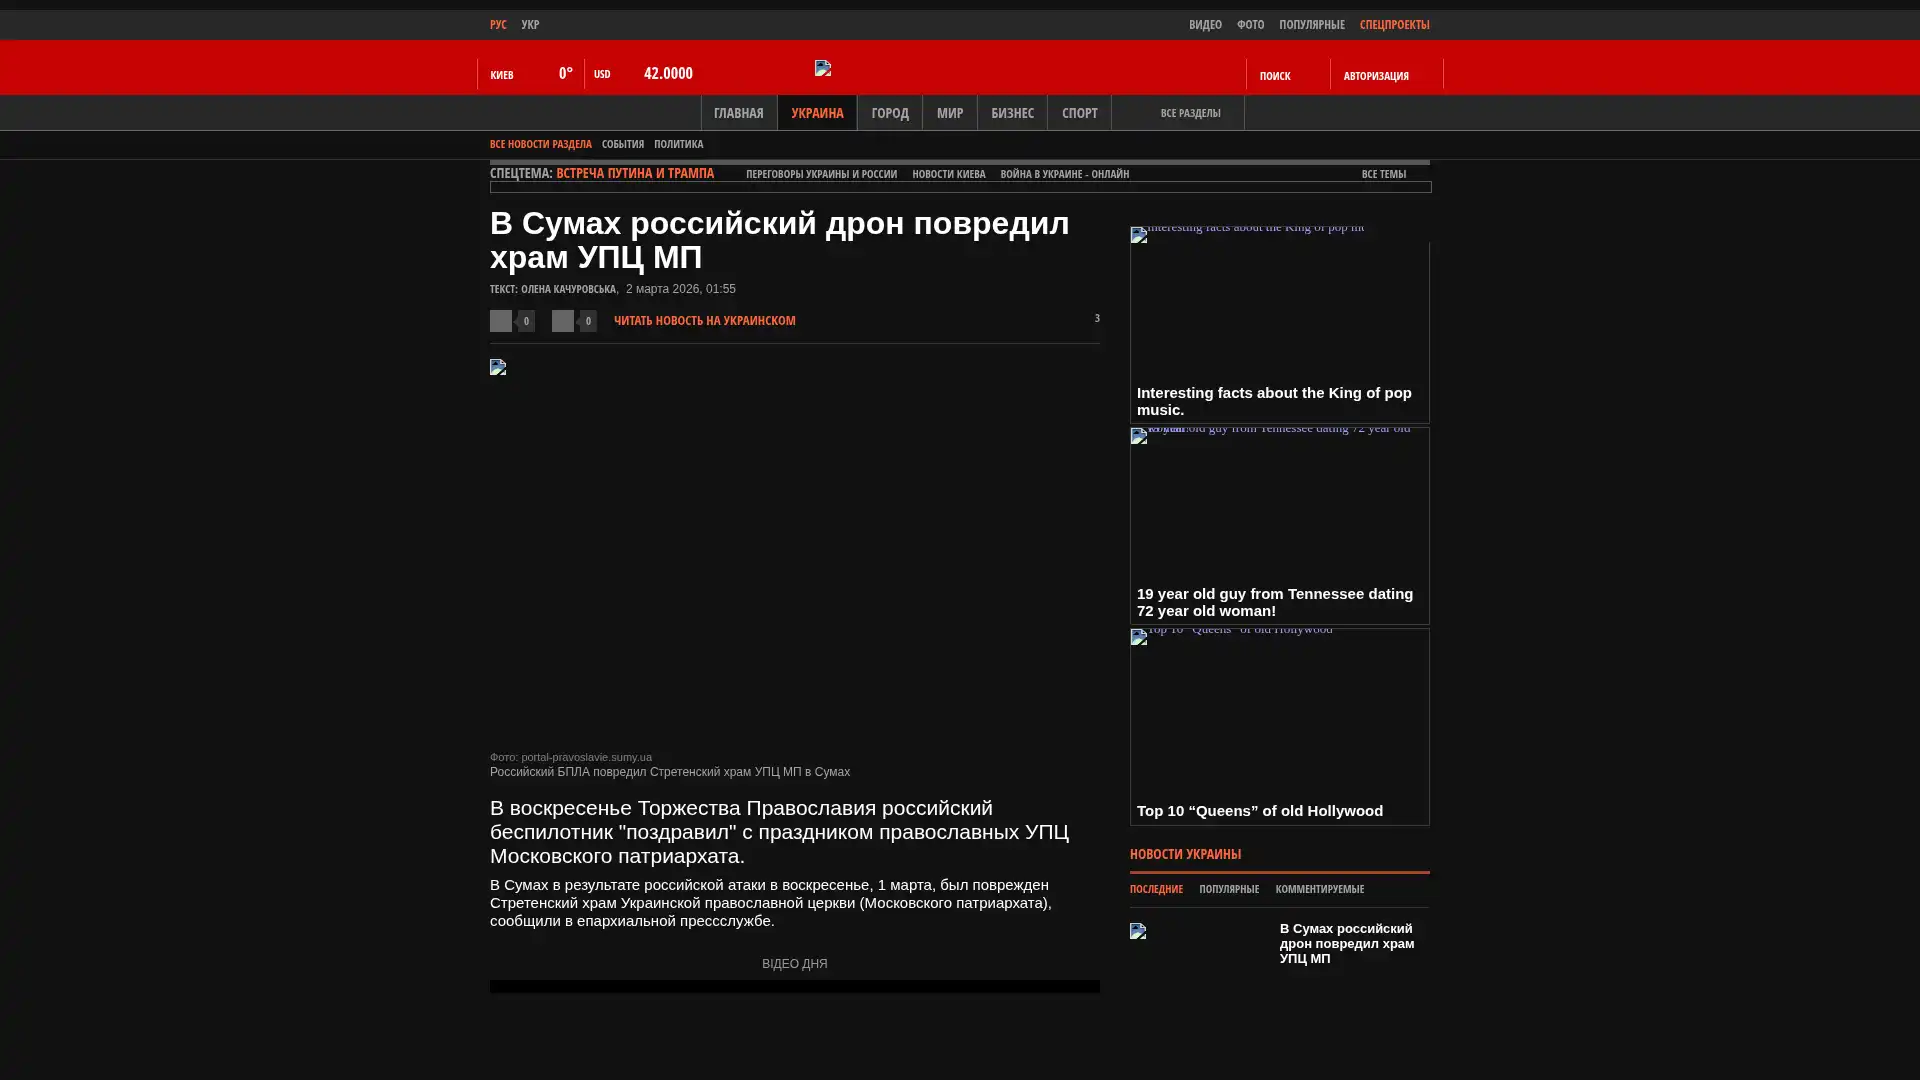Switch to ПОПУЛЯРНЫЕ news tab in sidebar

tap(1228, 889)
